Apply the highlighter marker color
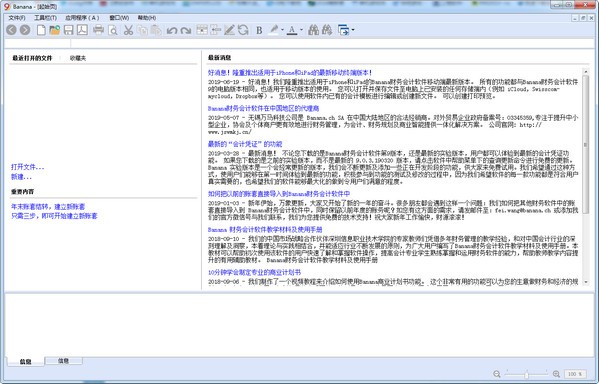Image resolution: width=599 pixels, height=384 pixels. pos(274,30)
